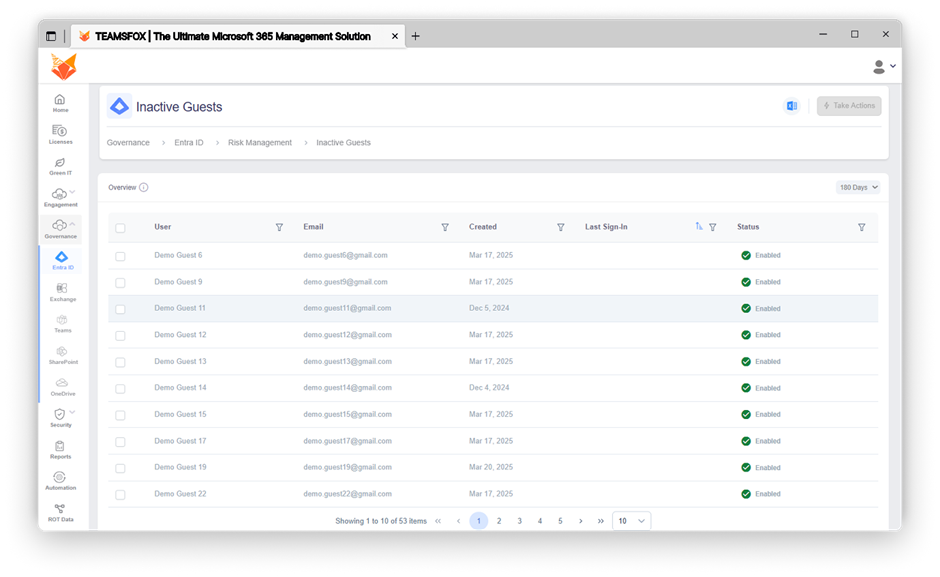Check the Demo Guest 12 row
Image resolution: width=940 pixels, height=577 pixels.
[x=120, y=336]
